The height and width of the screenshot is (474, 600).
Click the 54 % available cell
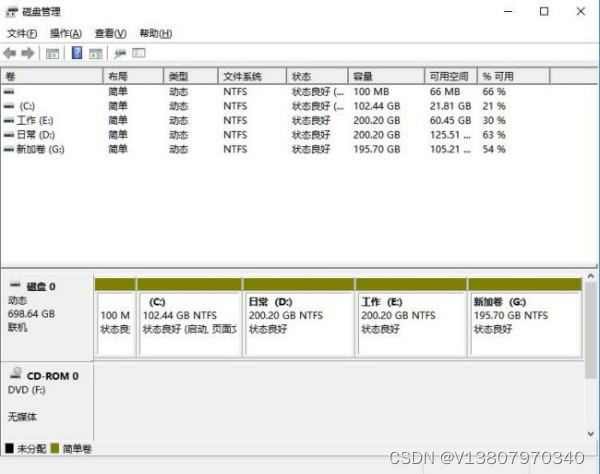pyautogui.click(x=494, y=149)
